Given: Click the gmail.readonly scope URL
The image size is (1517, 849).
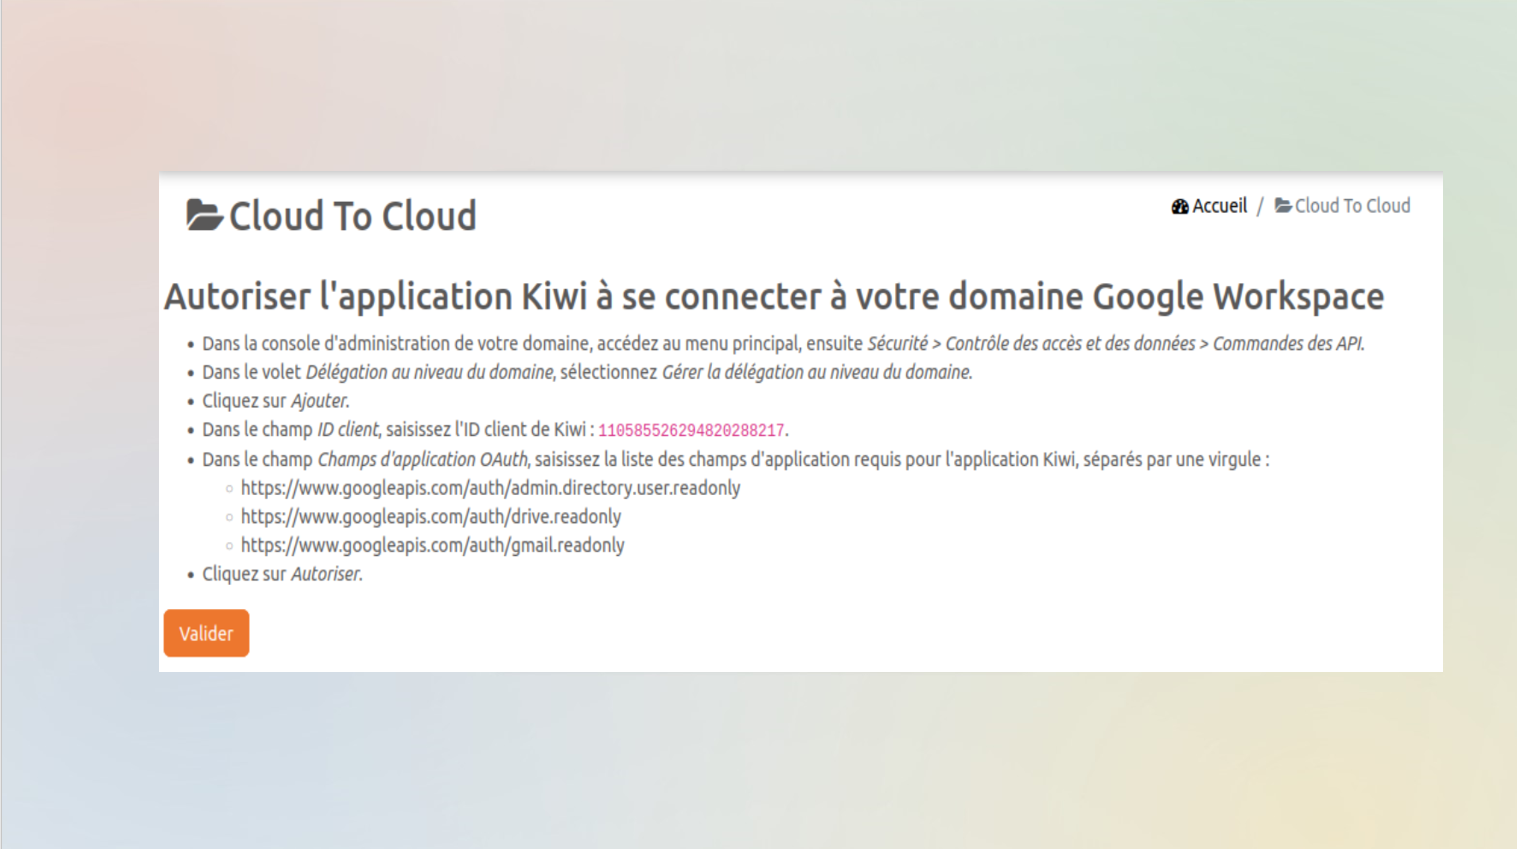Looking at the screenshot, I should point(432,546).
